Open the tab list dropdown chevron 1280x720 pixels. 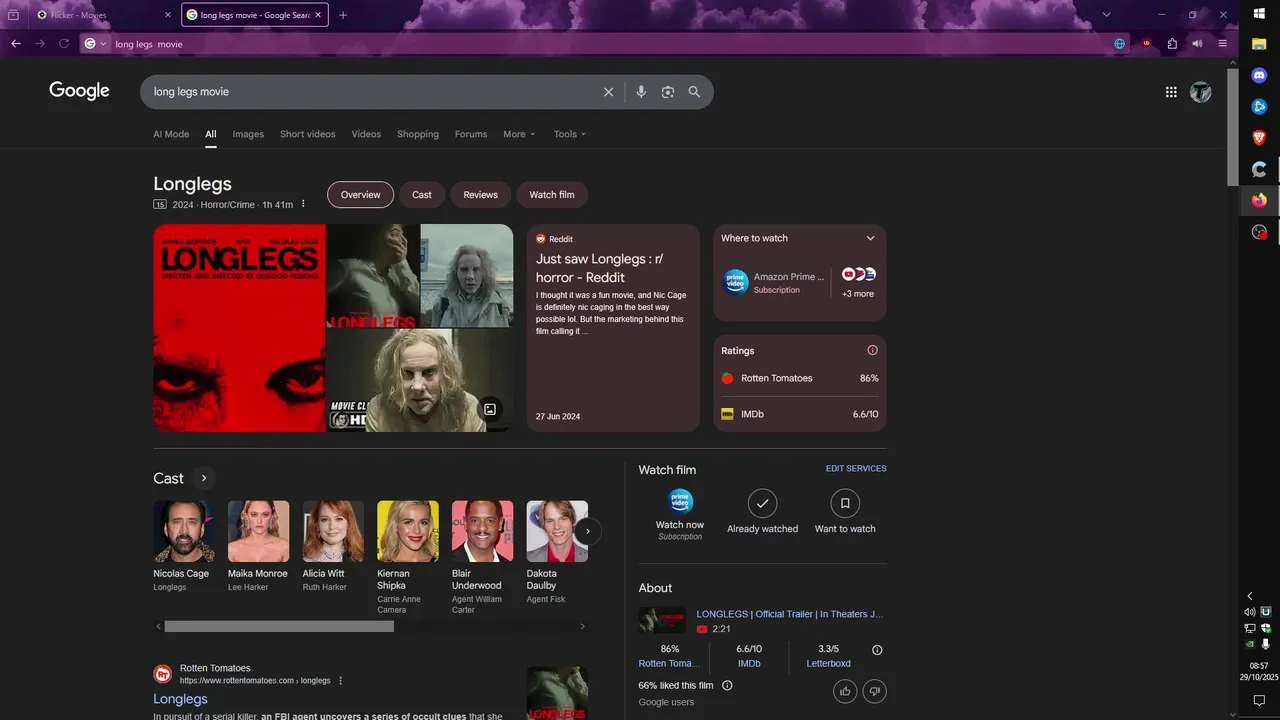[x=1106, y=15]
